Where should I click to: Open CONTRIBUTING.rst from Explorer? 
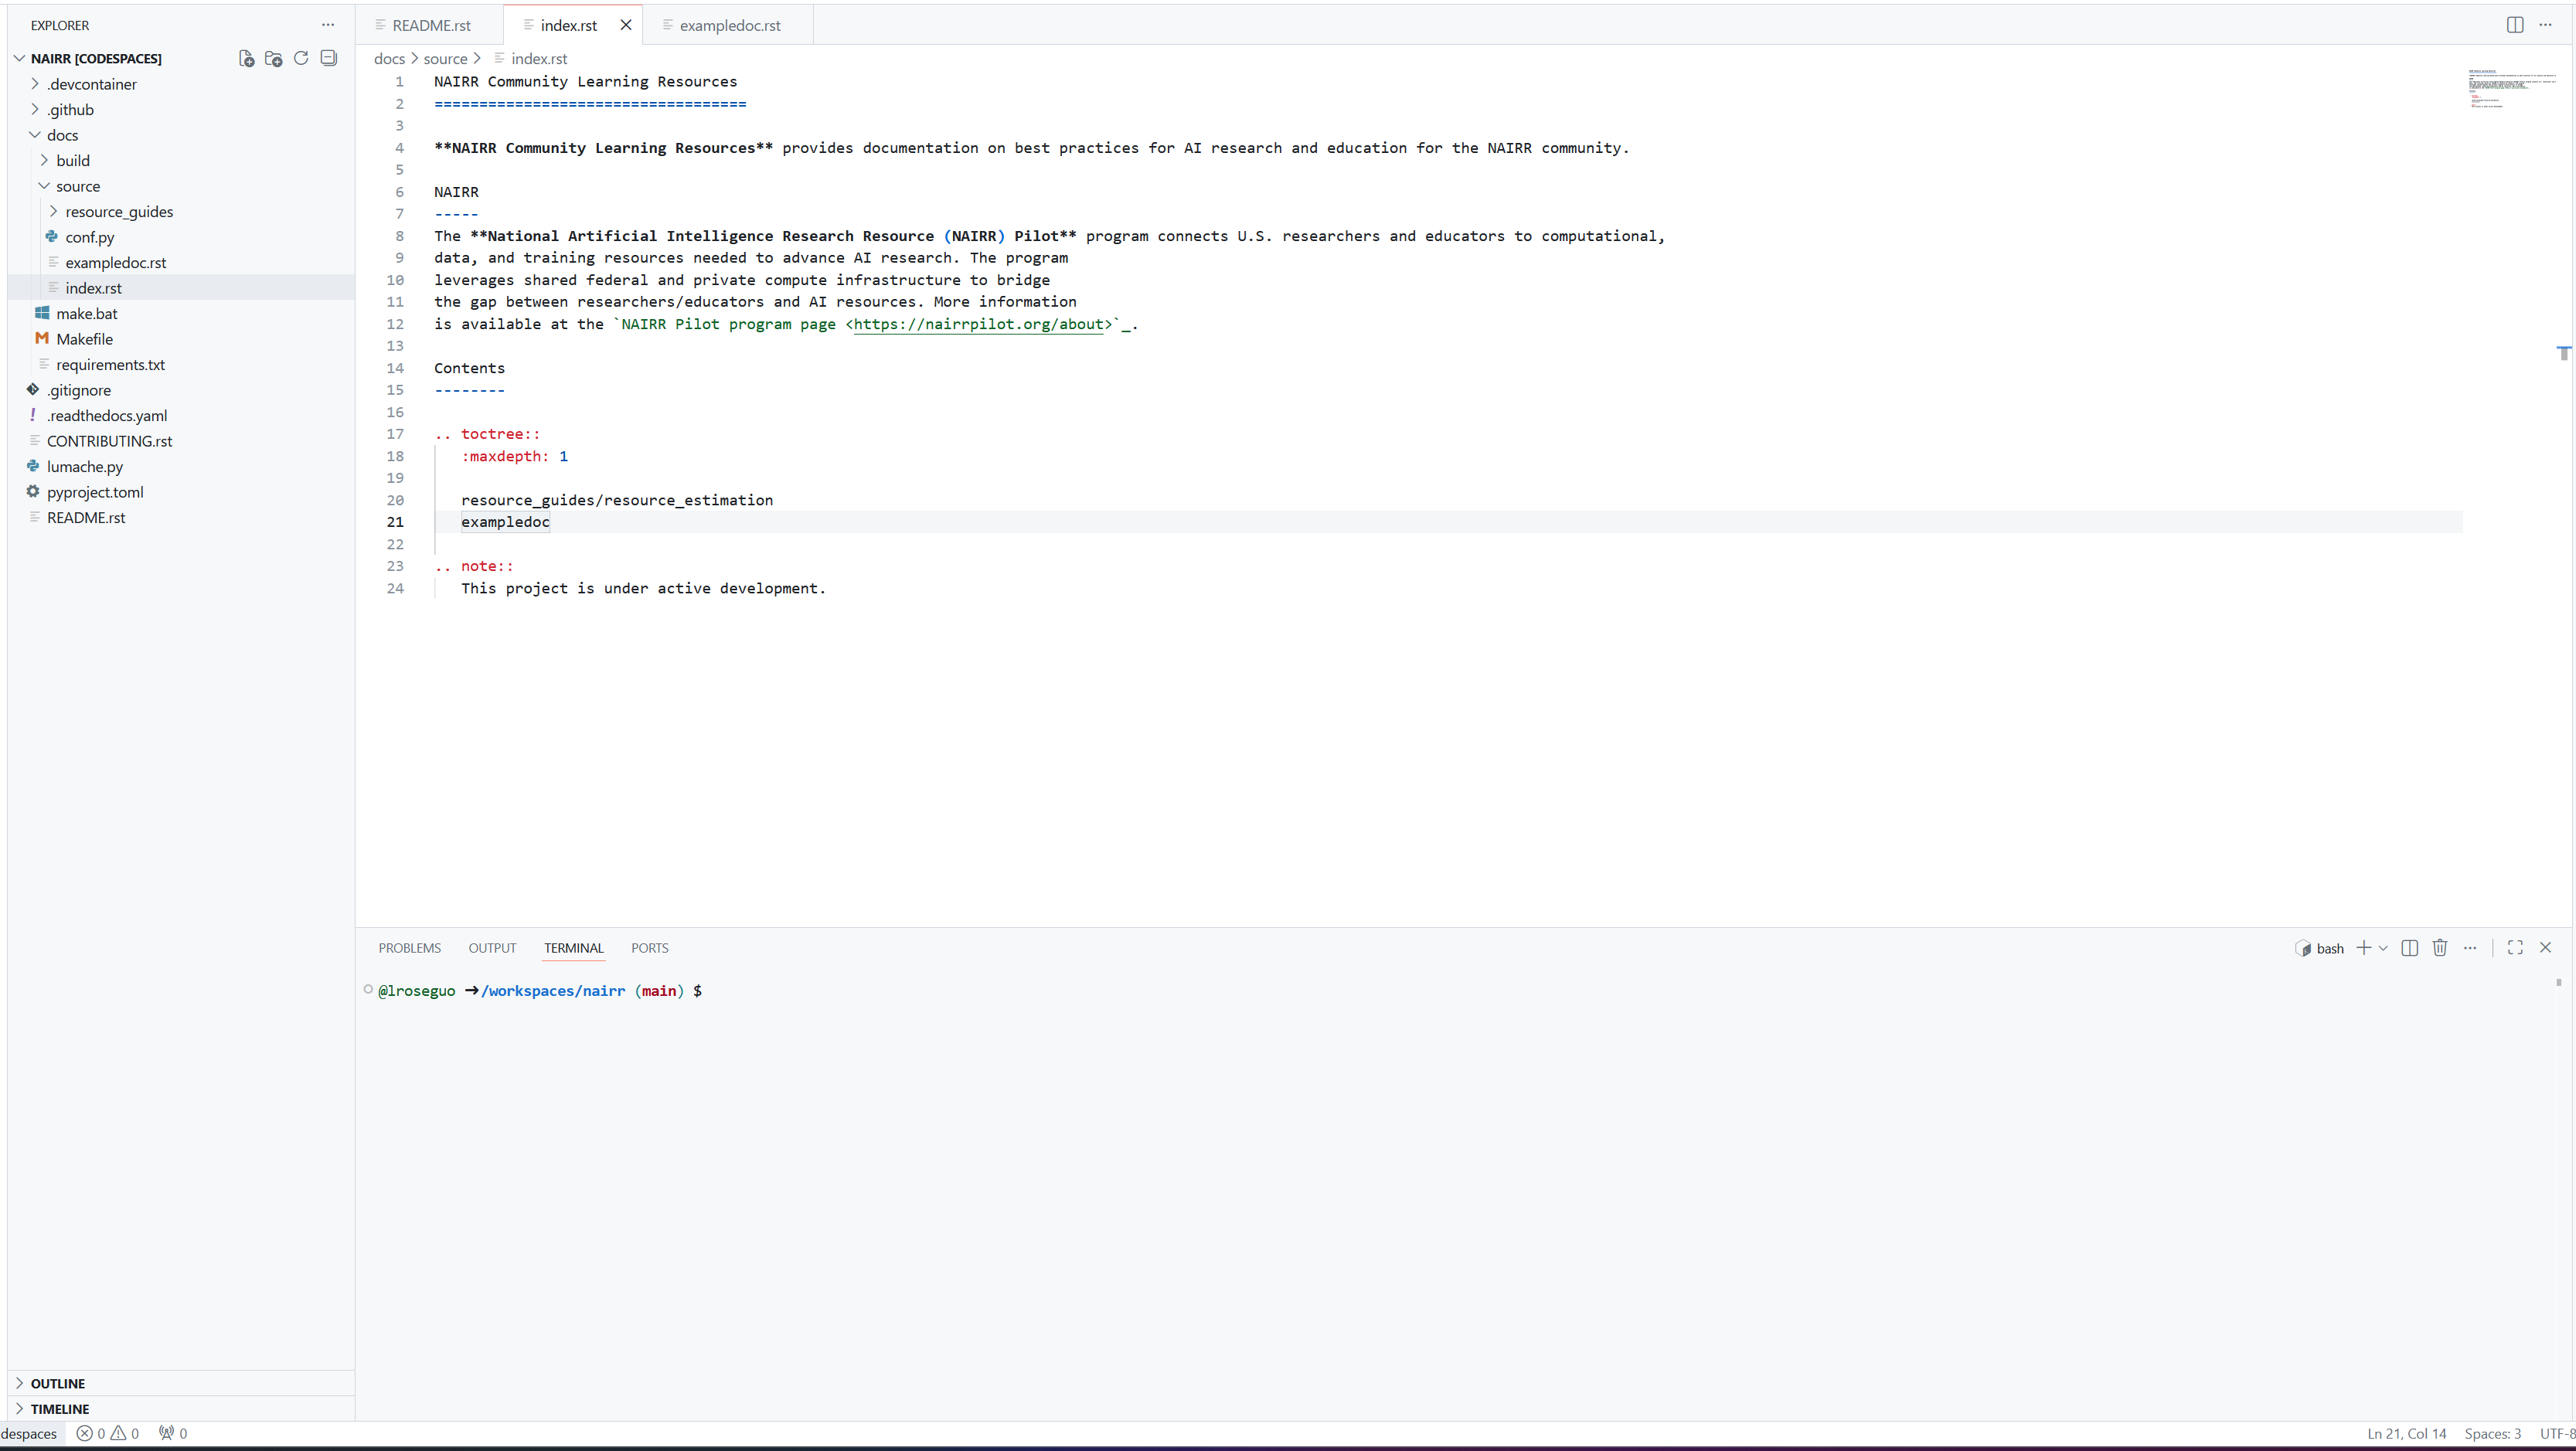[x=109, y=441]
